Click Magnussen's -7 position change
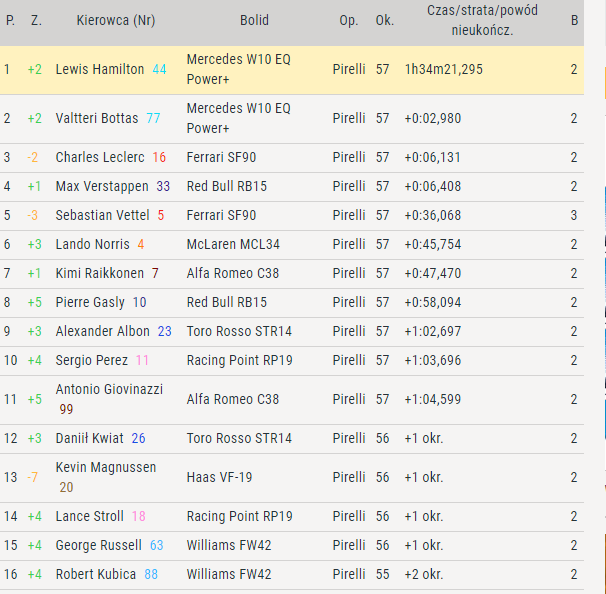Viewport: 606px width, 594px height. (32, 477)
